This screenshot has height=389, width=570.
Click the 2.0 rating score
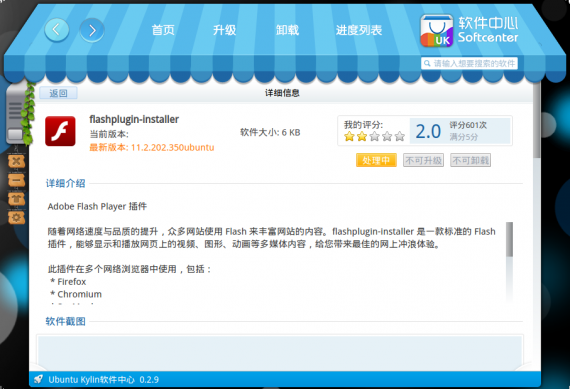(428, 131)
